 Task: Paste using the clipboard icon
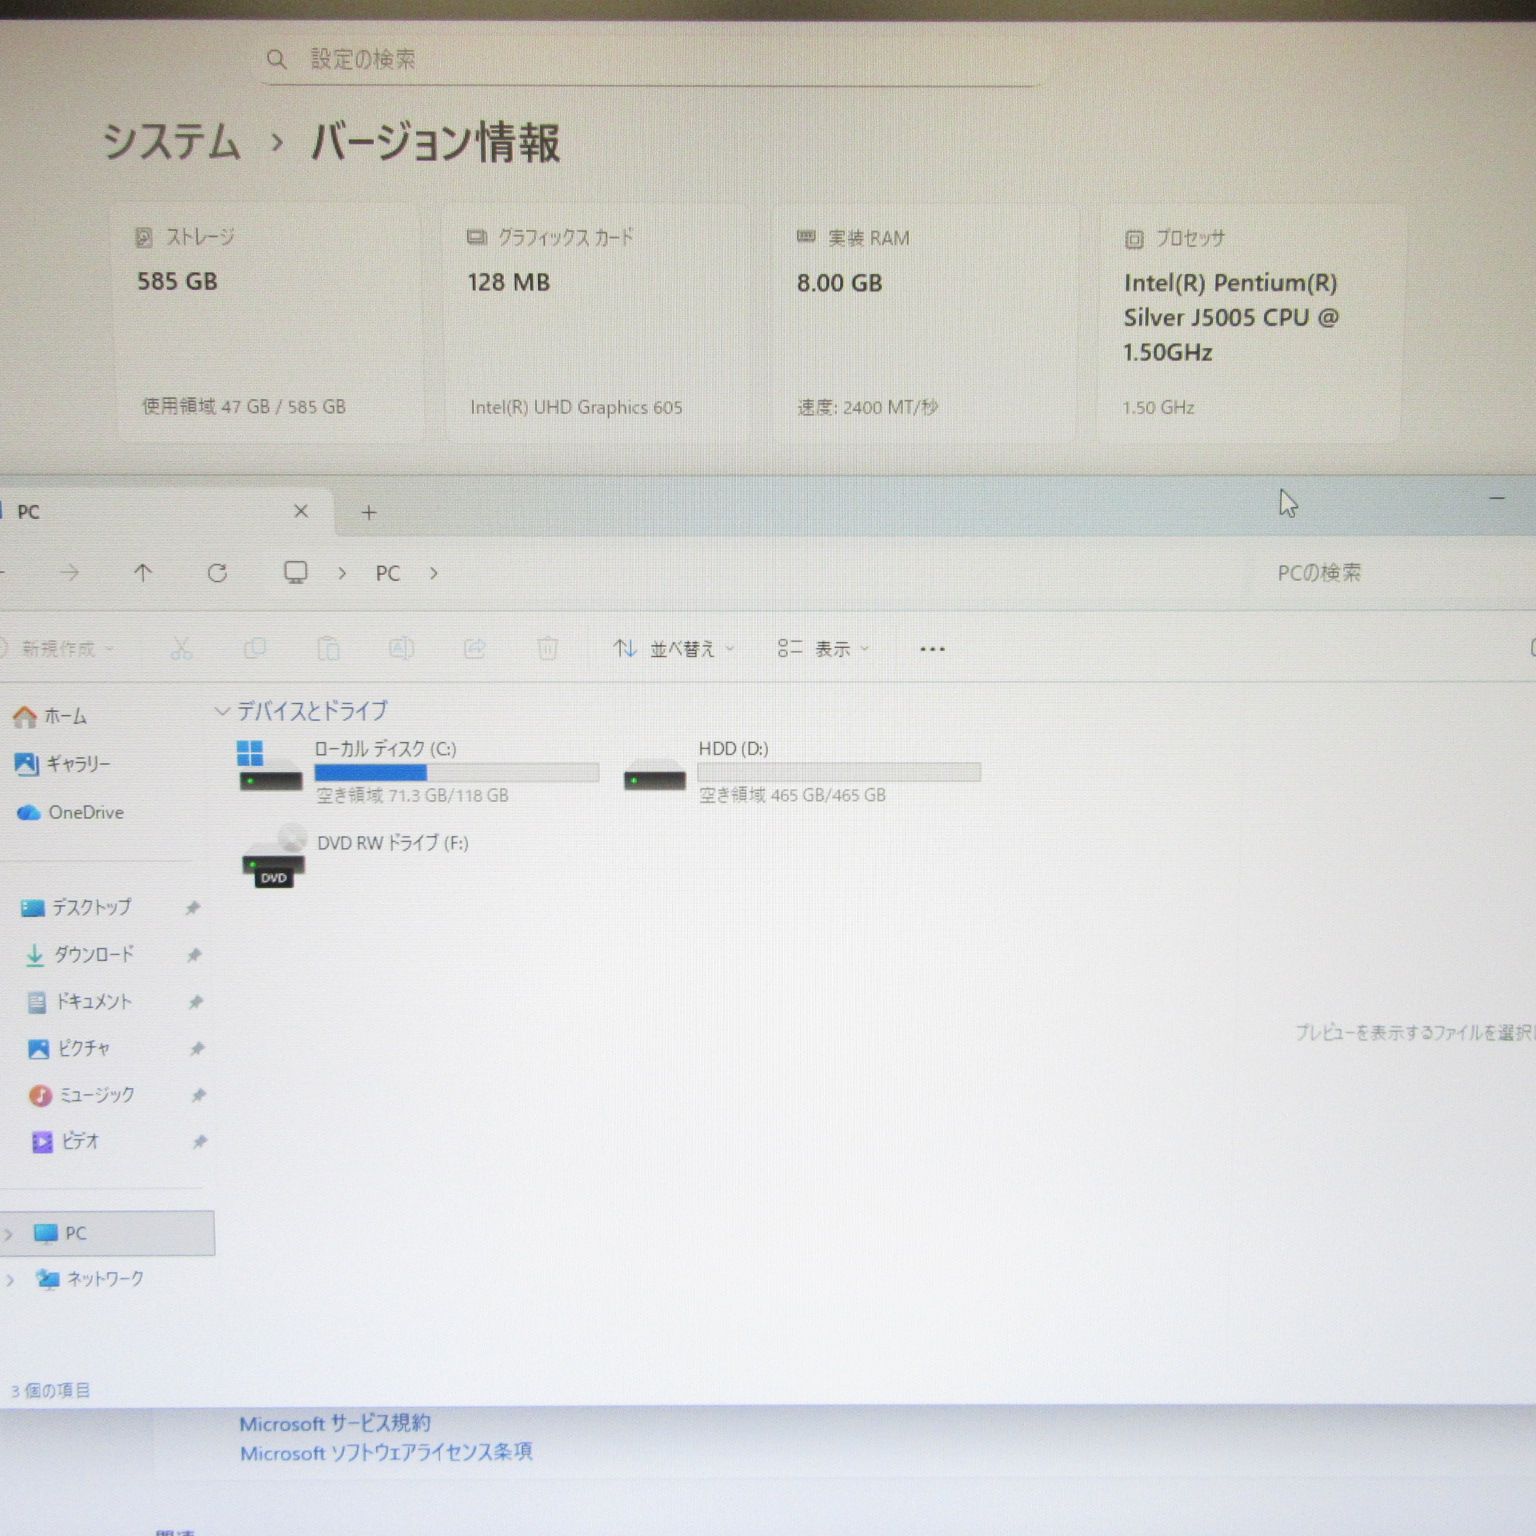(328, 648)
